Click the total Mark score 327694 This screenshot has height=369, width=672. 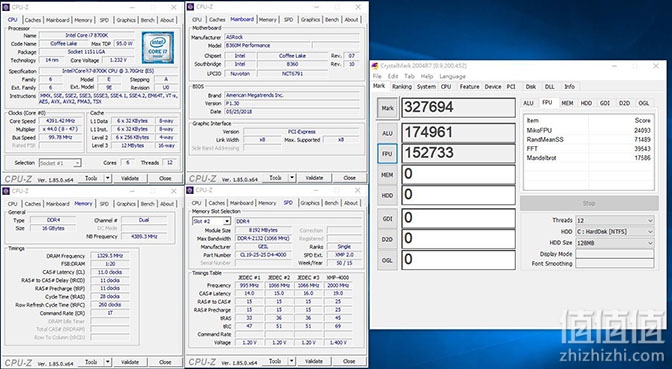(458, 107)
